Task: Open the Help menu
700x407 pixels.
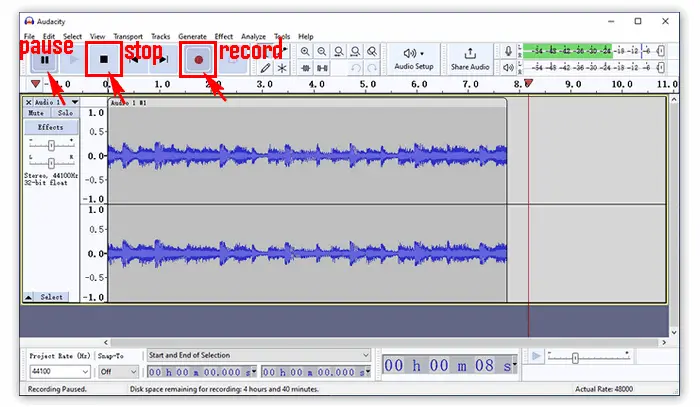Action: pyautogui.click(x=306, y=37)
